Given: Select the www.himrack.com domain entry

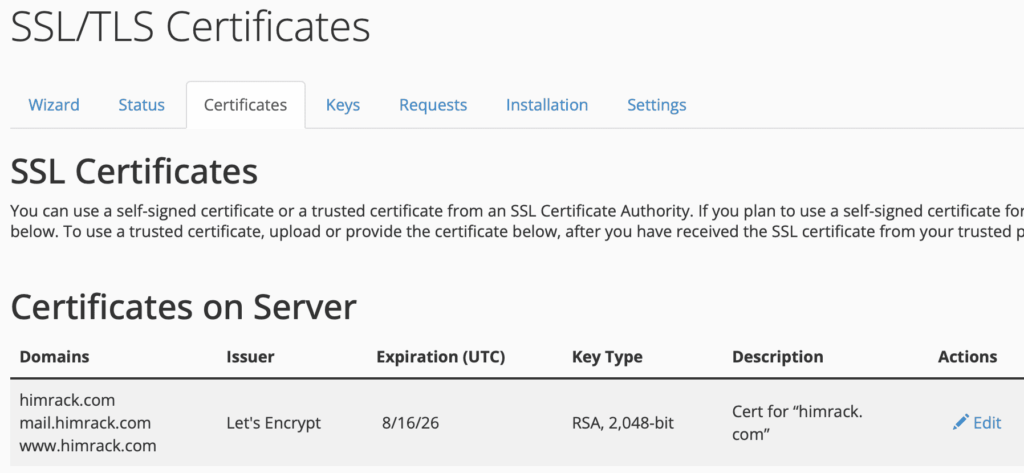Looking at the screenshot, I should pyautogui.click(x=88, y=446).
